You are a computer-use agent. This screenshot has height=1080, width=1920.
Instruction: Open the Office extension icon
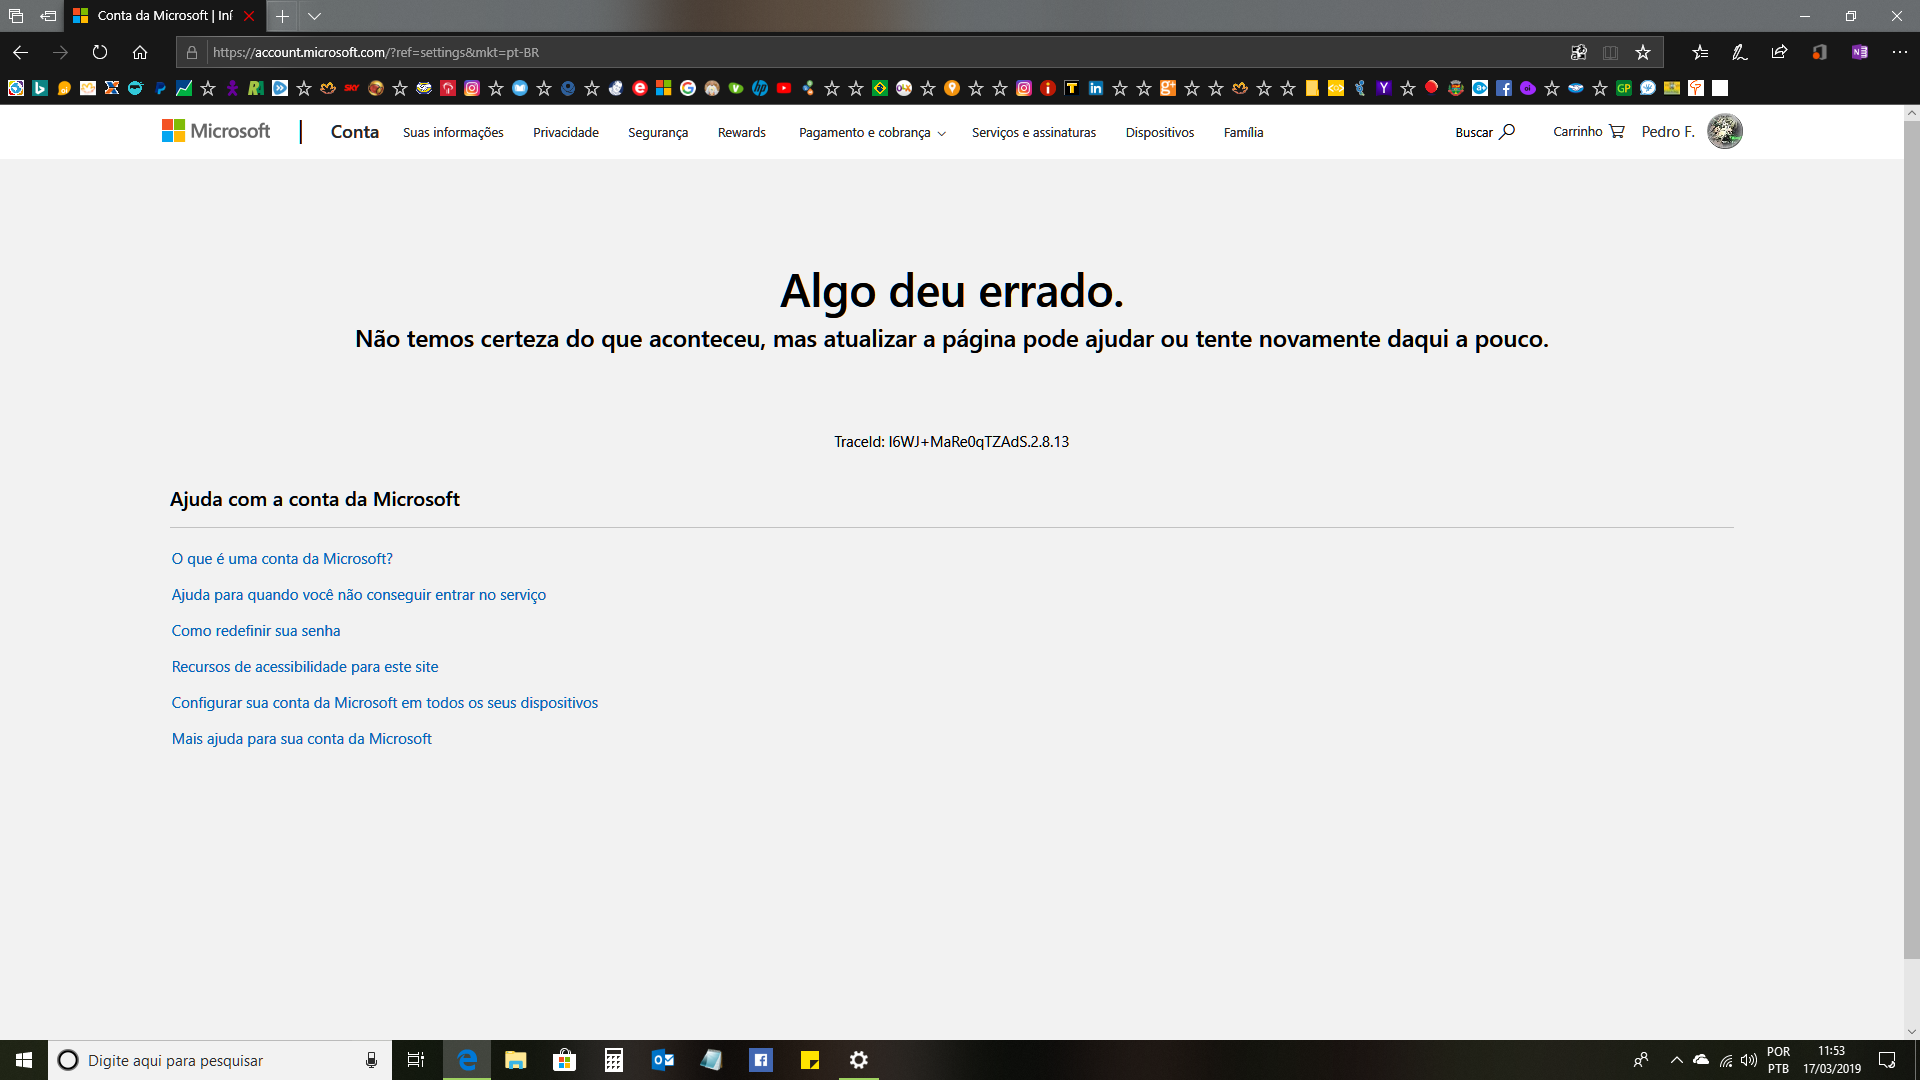pos(1820,52)
